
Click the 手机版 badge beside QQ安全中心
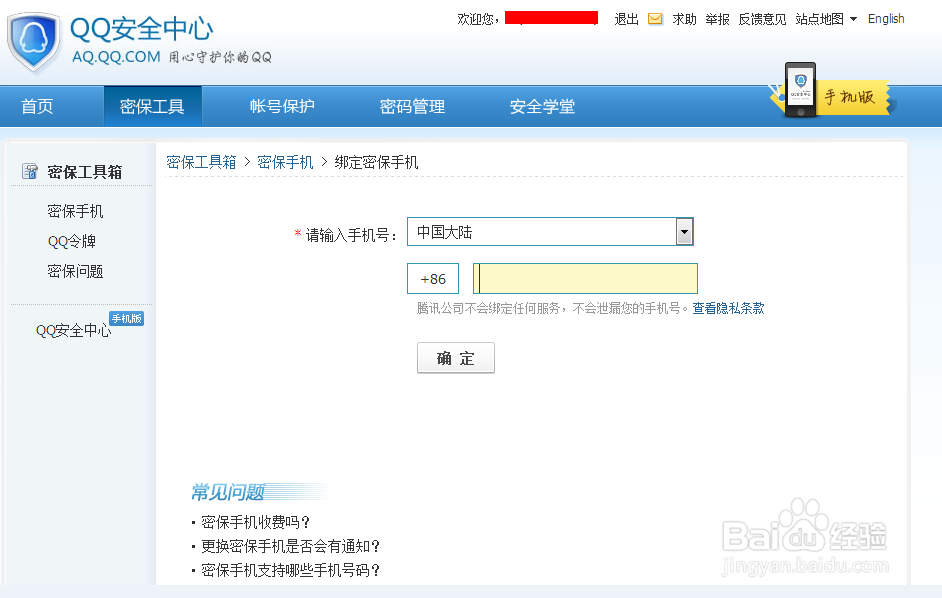point(126,319)
